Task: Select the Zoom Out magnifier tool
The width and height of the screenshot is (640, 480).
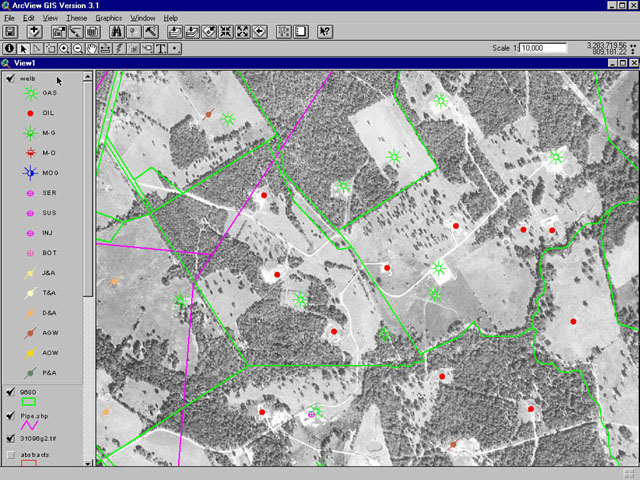Action: coord(78,48)
